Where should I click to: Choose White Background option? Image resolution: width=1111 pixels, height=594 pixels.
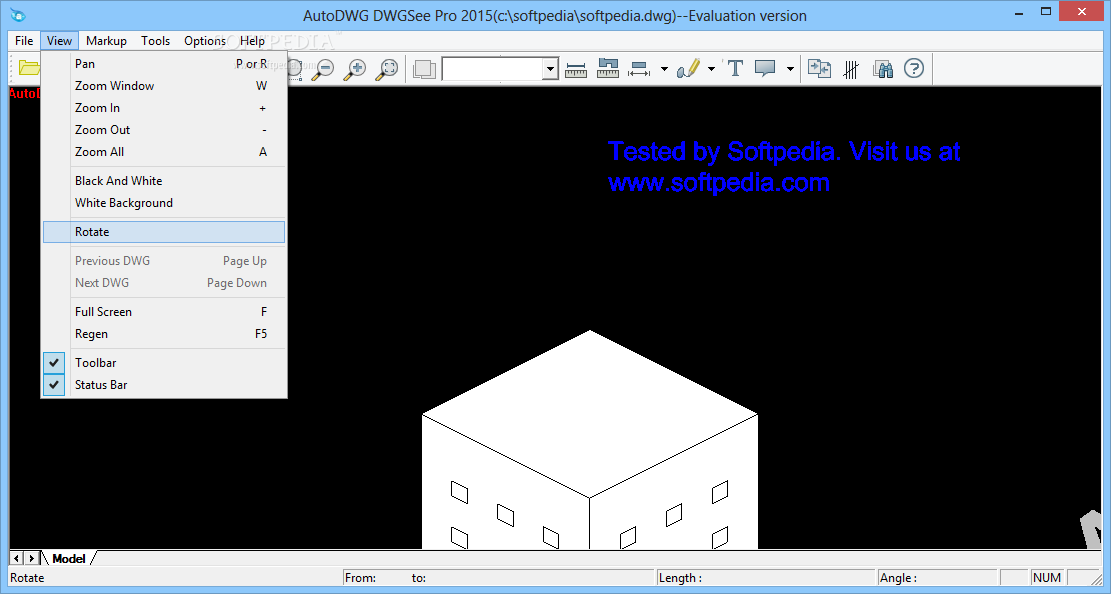[x=164, y=203]
